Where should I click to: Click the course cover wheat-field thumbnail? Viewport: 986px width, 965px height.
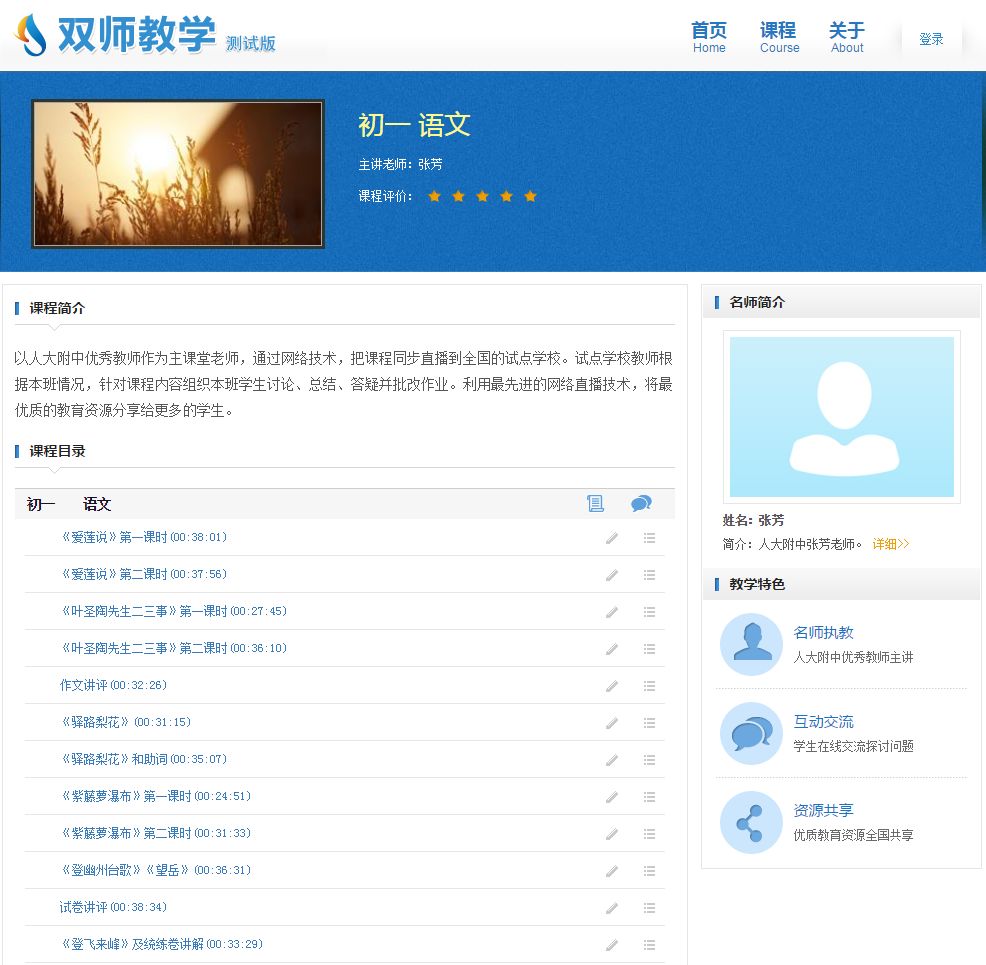click(x=178, y=174)
